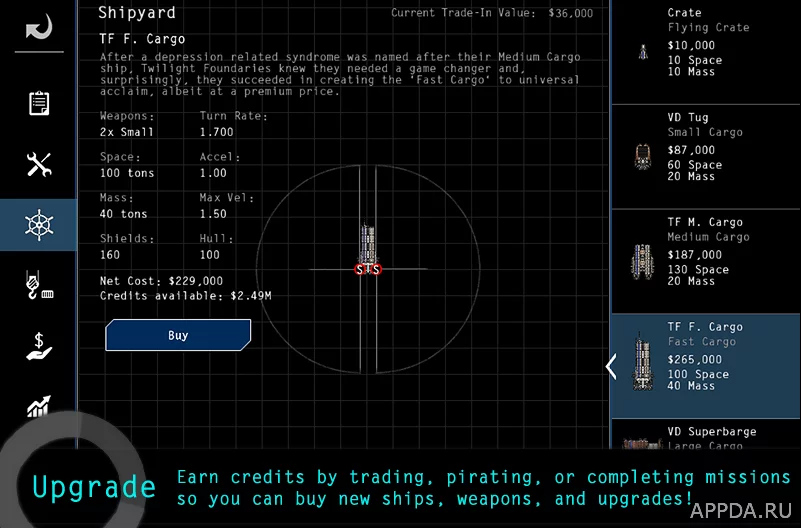The width and height of the screenshot is (801, 528).
Task: Click the Max Vel 1.50 value
Action: coord(213,214)
